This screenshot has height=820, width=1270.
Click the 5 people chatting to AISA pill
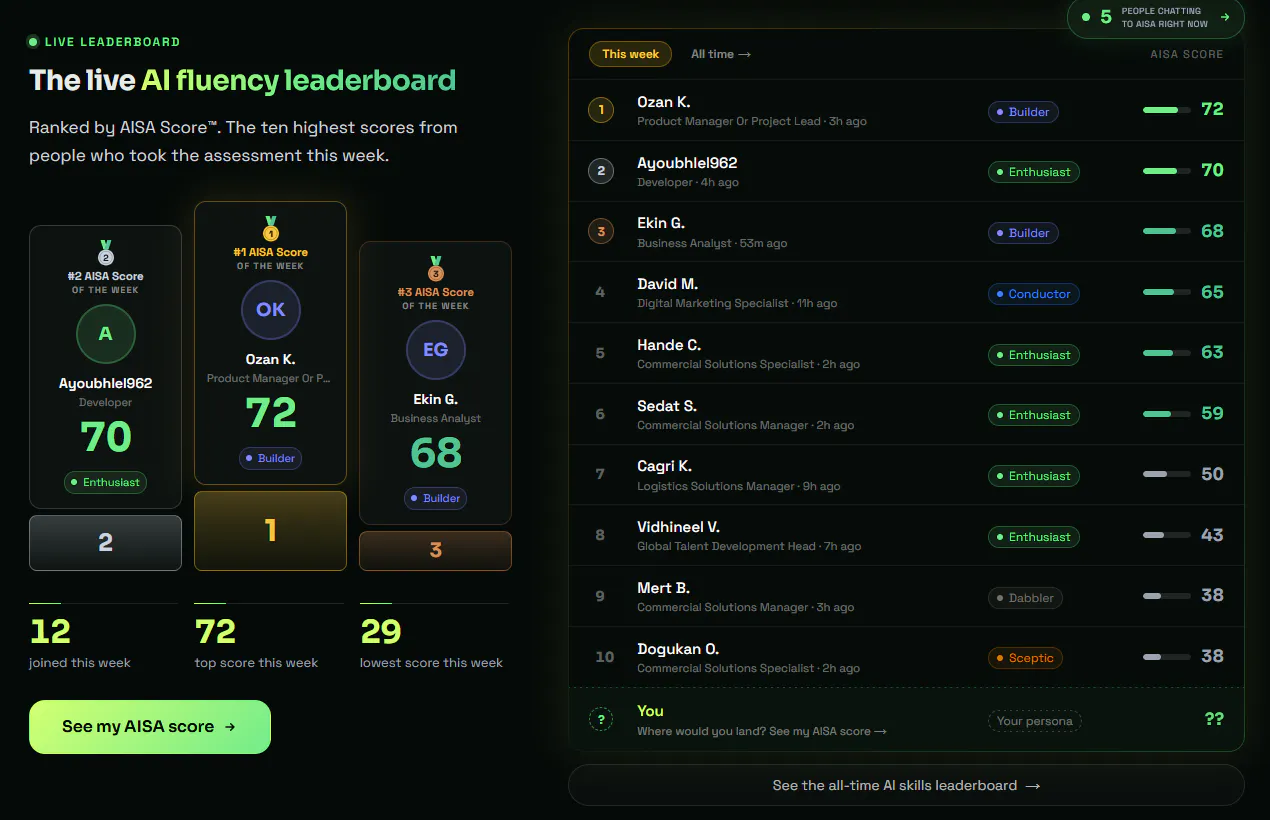click(1156, 17)
